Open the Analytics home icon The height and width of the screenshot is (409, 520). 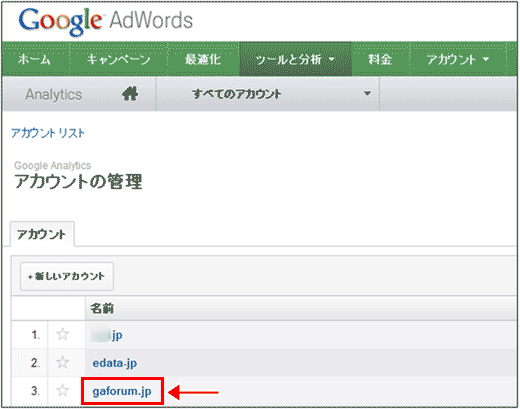coord(130,94)
